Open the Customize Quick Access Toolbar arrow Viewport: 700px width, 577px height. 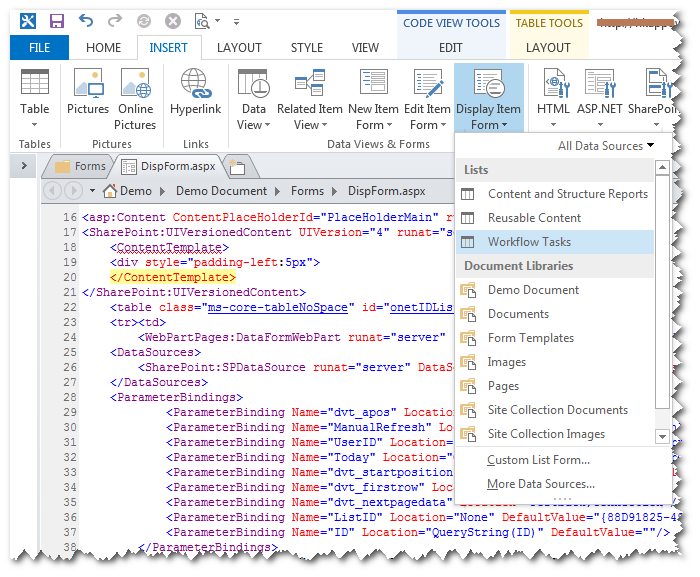tap(236, 21)
